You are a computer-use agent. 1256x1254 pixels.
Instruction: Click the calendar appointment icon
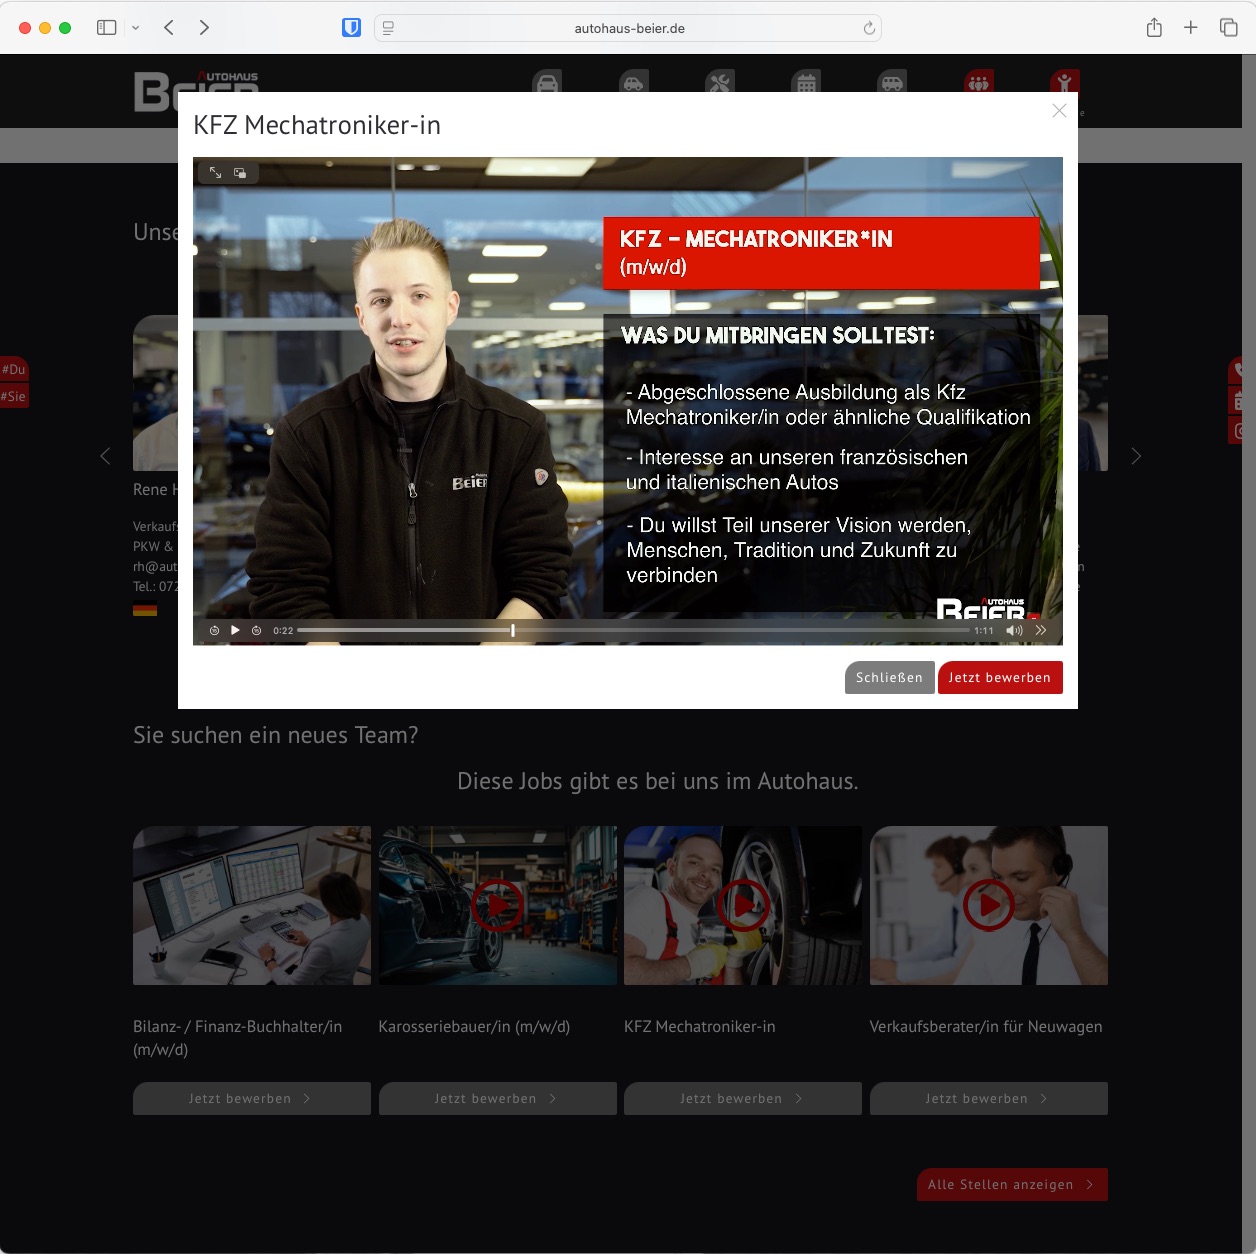point(805,84)
